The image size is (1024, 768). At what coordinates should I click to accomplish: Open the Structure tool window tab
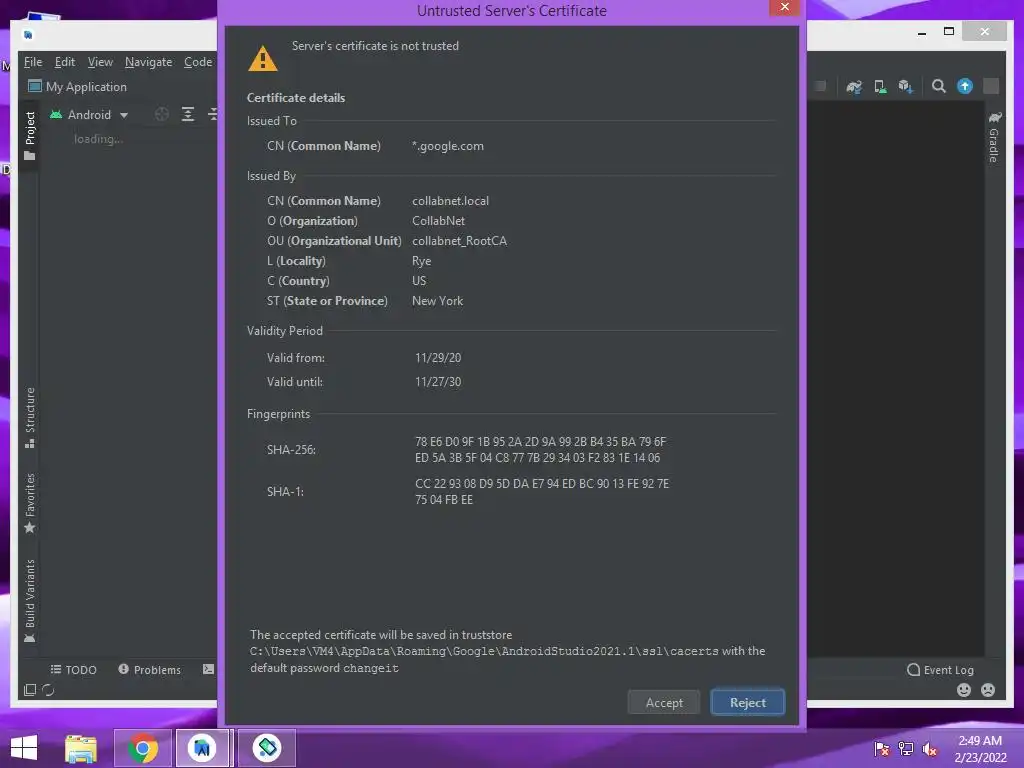pos(29,417)
